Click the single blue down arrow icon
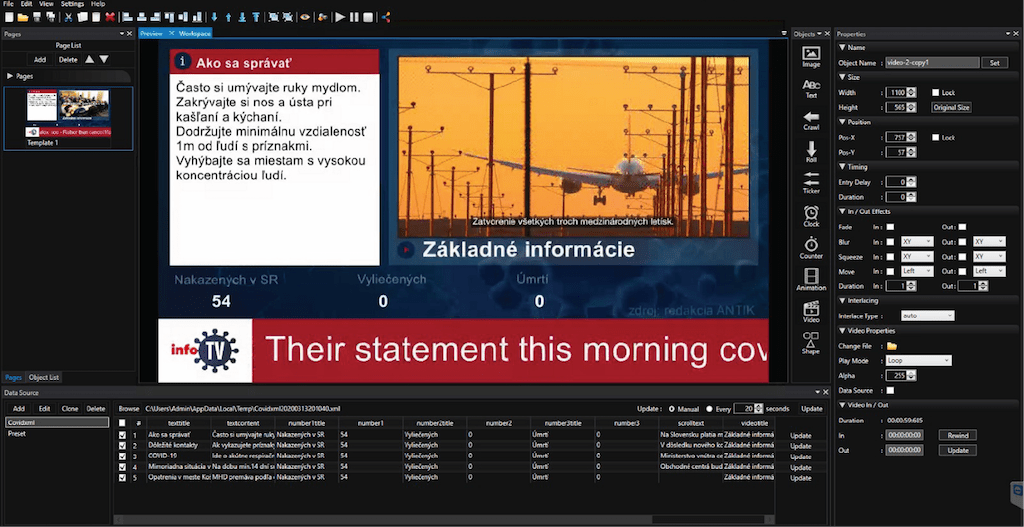Image resolution: width=1024 pixels, height=527 pixels. pos(214,17)
